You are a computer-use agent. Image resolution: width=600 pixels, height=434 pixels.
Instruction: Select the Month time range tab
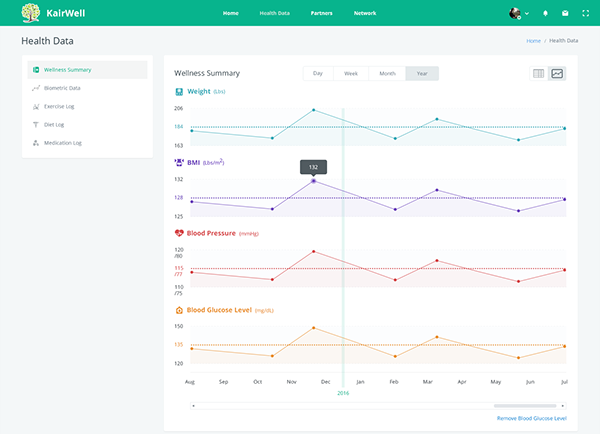click(x=387, y=73)
